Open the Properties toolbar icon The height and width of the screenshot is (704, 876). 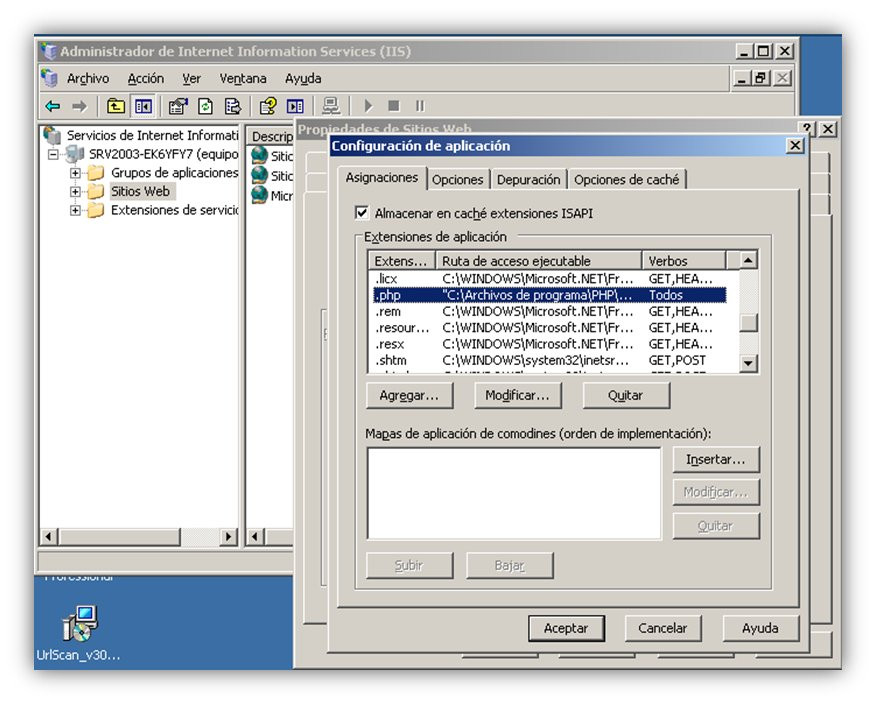pos(178,106)
